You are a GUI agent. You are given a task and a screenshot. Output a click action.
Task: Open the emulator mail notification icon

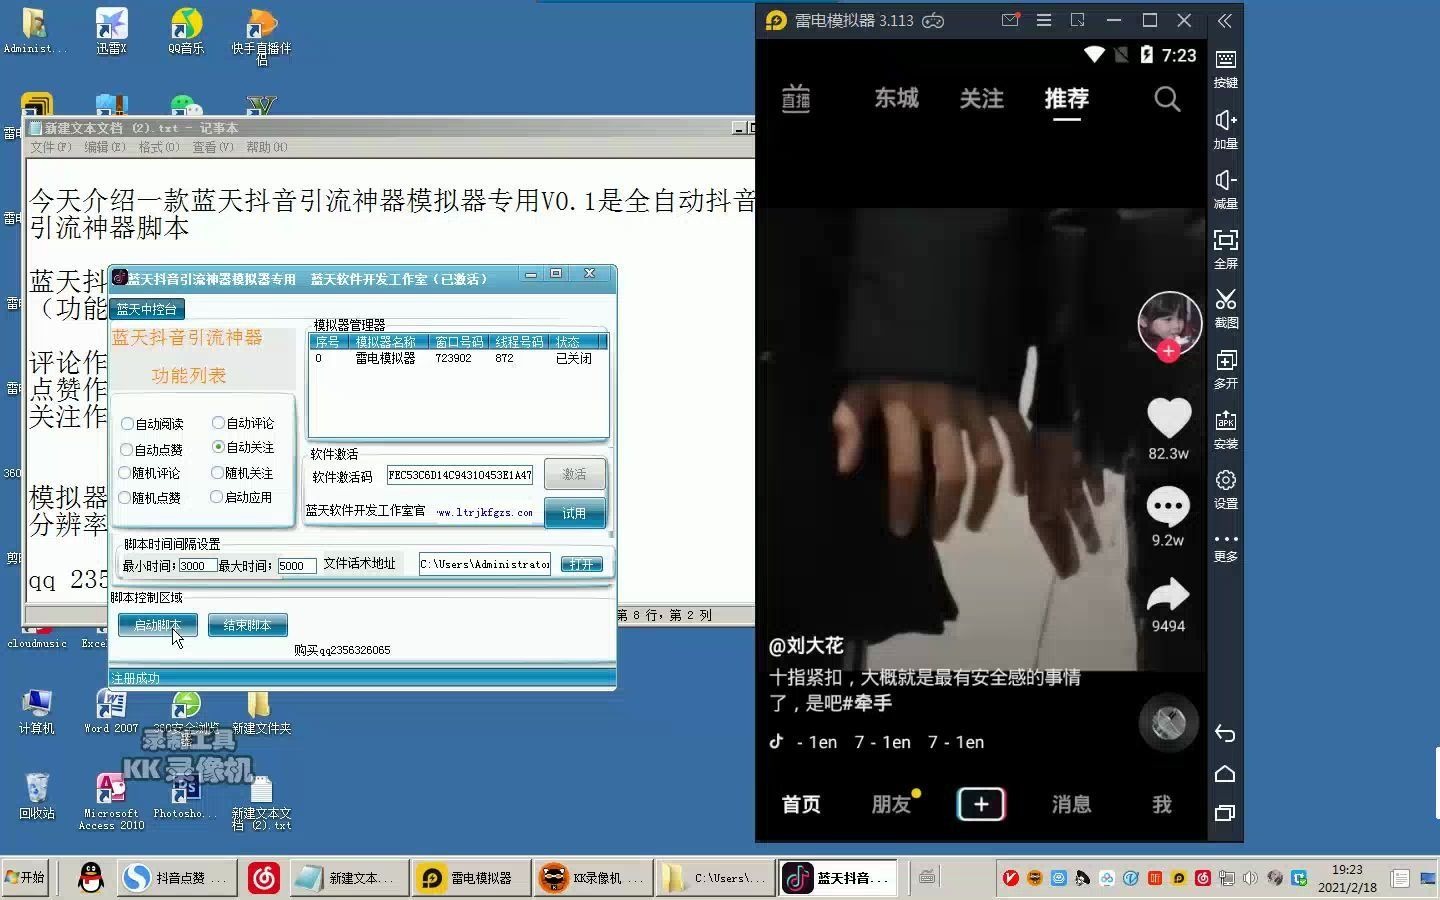(1011, 20)
